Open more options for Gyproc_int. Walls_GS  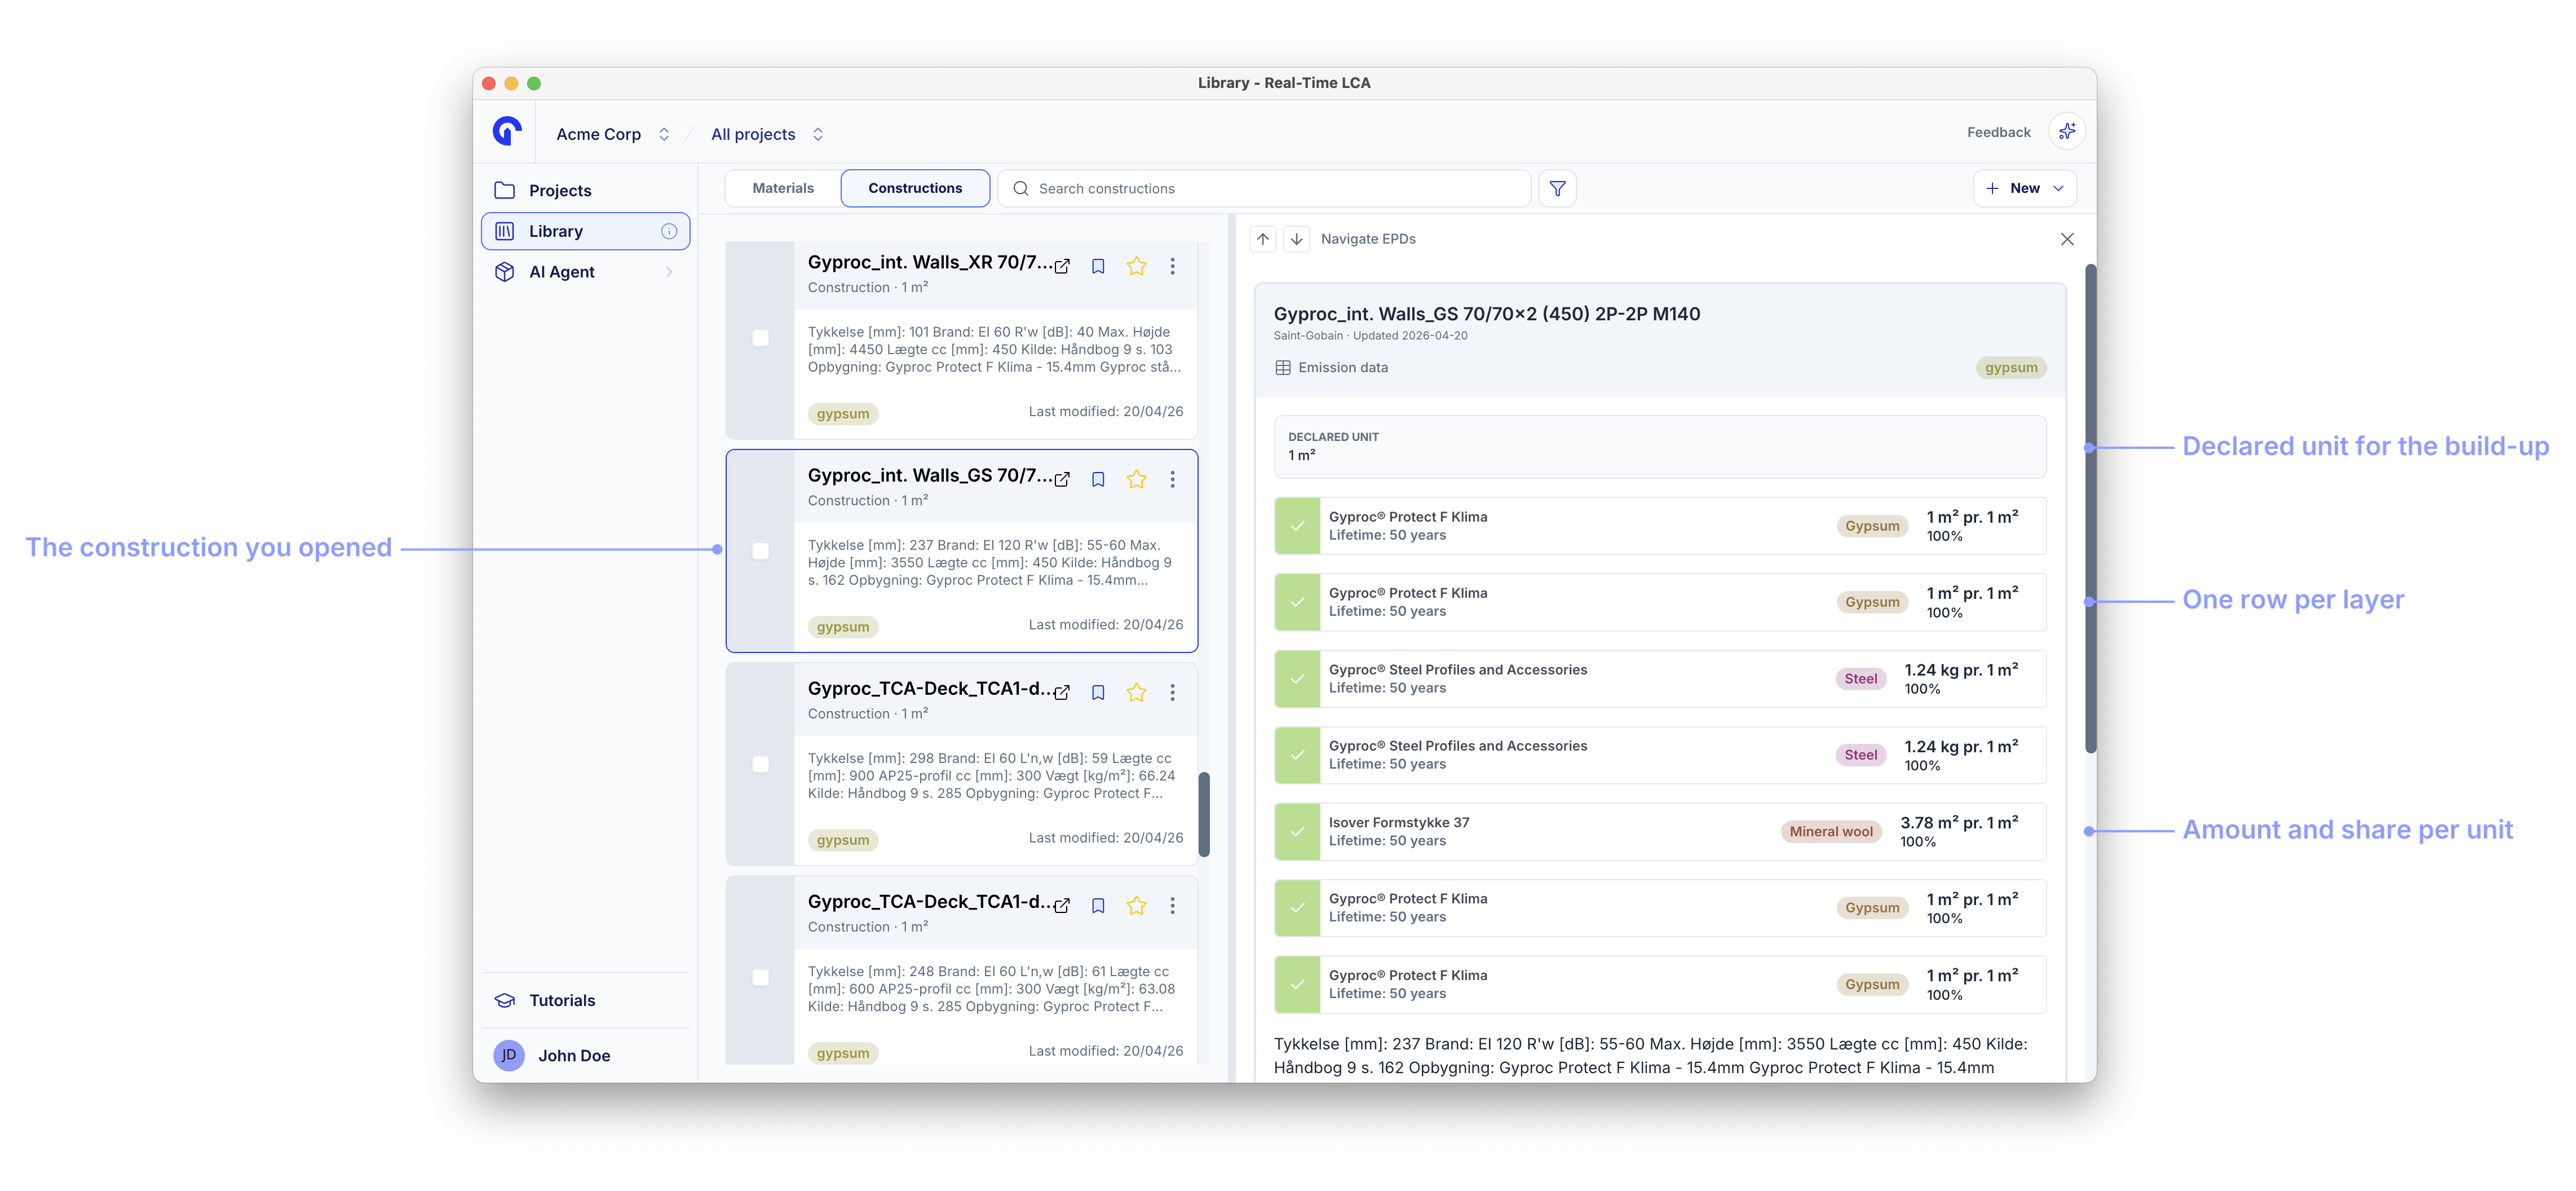pyautogui.click(x=1172, y=479)
